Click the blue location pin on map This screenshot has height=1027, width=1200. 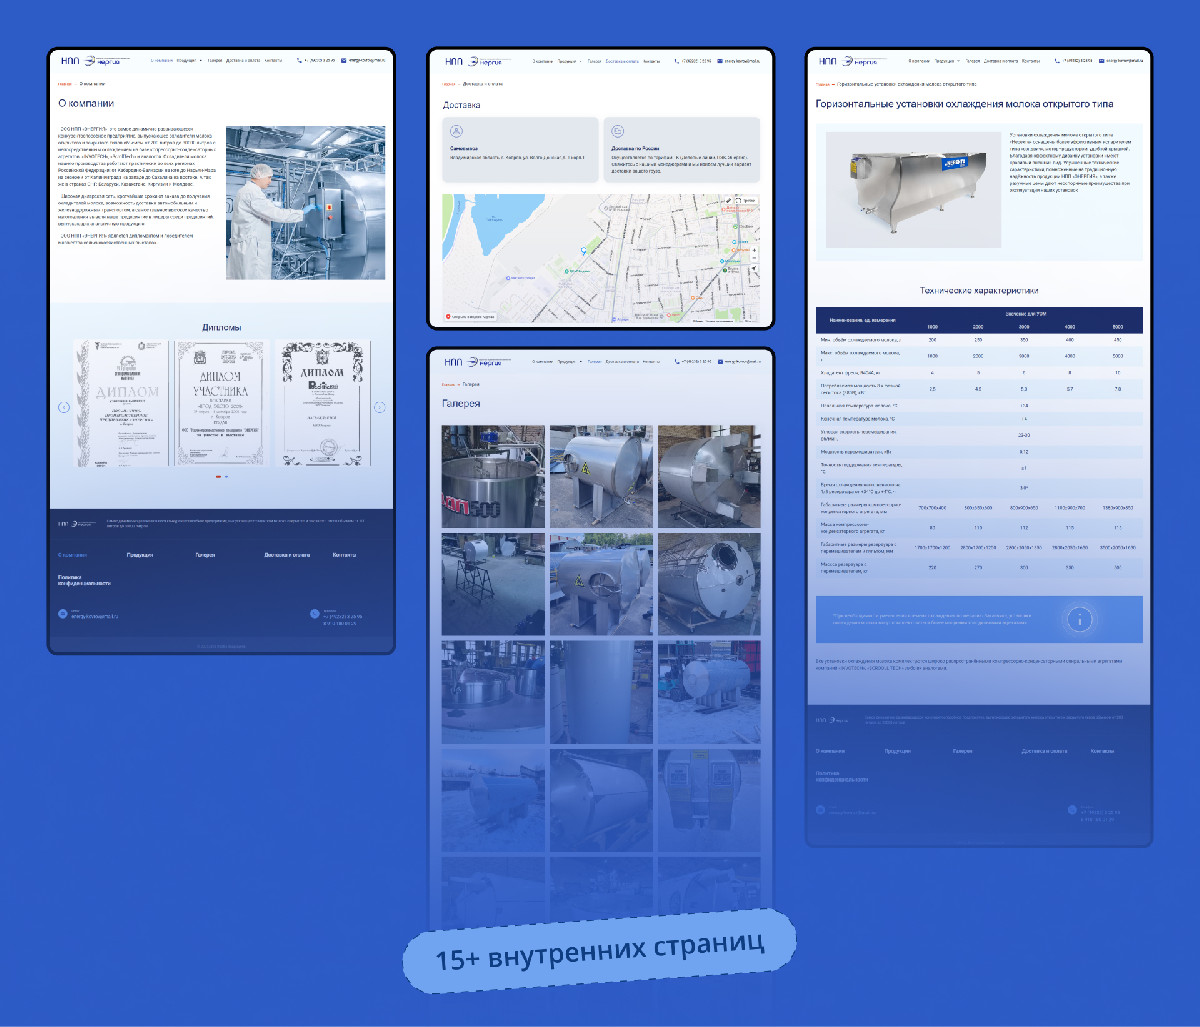coord(582,252)
